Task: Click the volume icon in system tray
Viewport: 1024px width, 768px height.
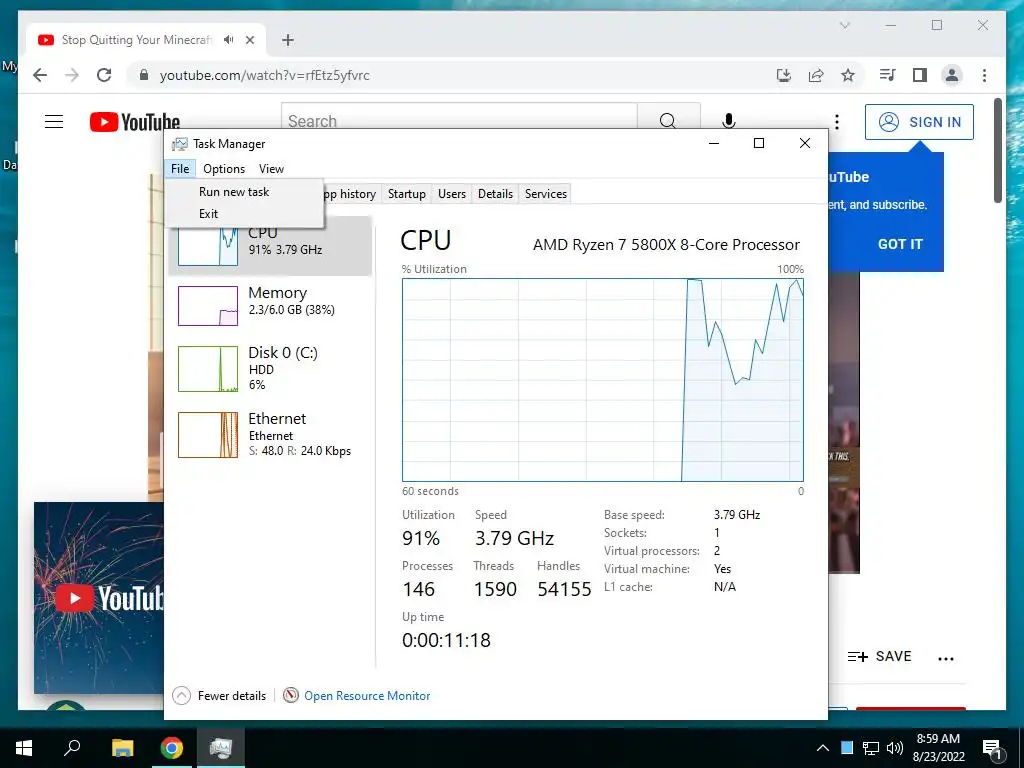Action: pyautogui.click(x=895, y=748)
